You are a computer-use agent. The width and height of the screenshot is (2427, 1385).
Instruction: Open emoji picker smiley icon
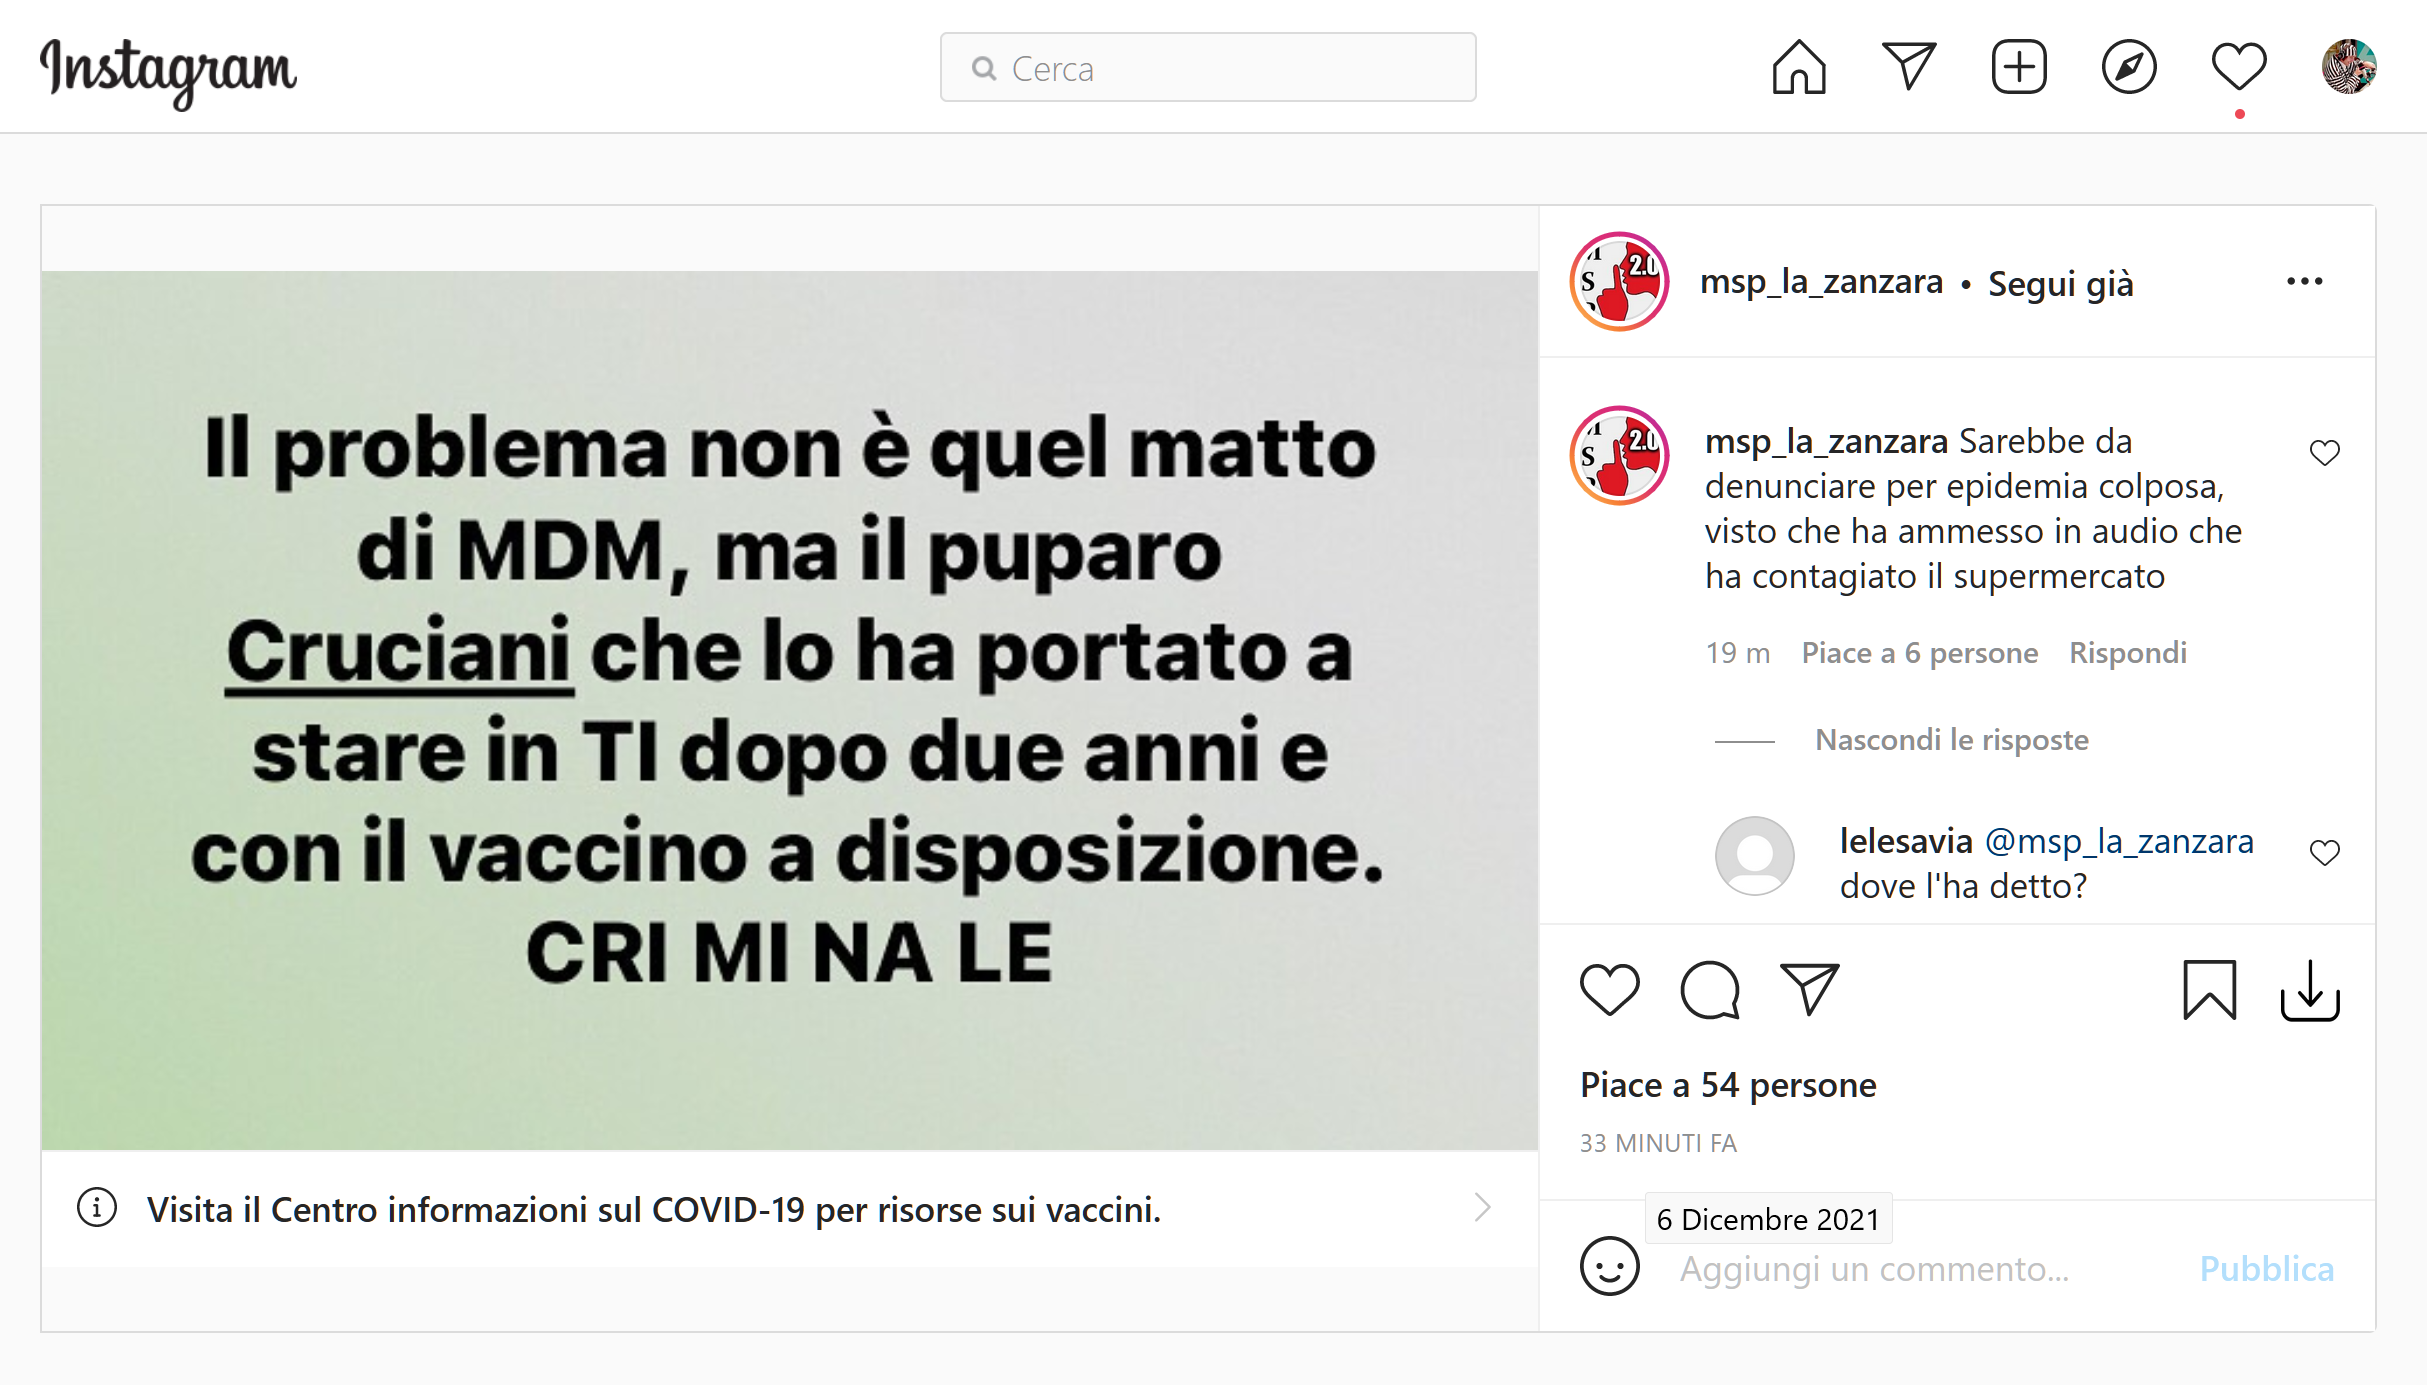[1610, 1267]
